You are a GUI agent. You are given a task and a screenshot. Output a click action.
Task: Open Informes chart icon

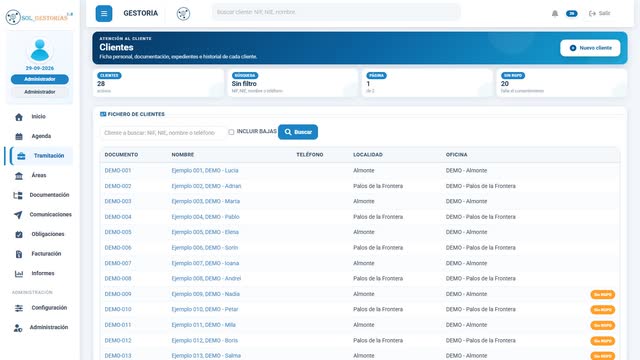coord(19,273)
